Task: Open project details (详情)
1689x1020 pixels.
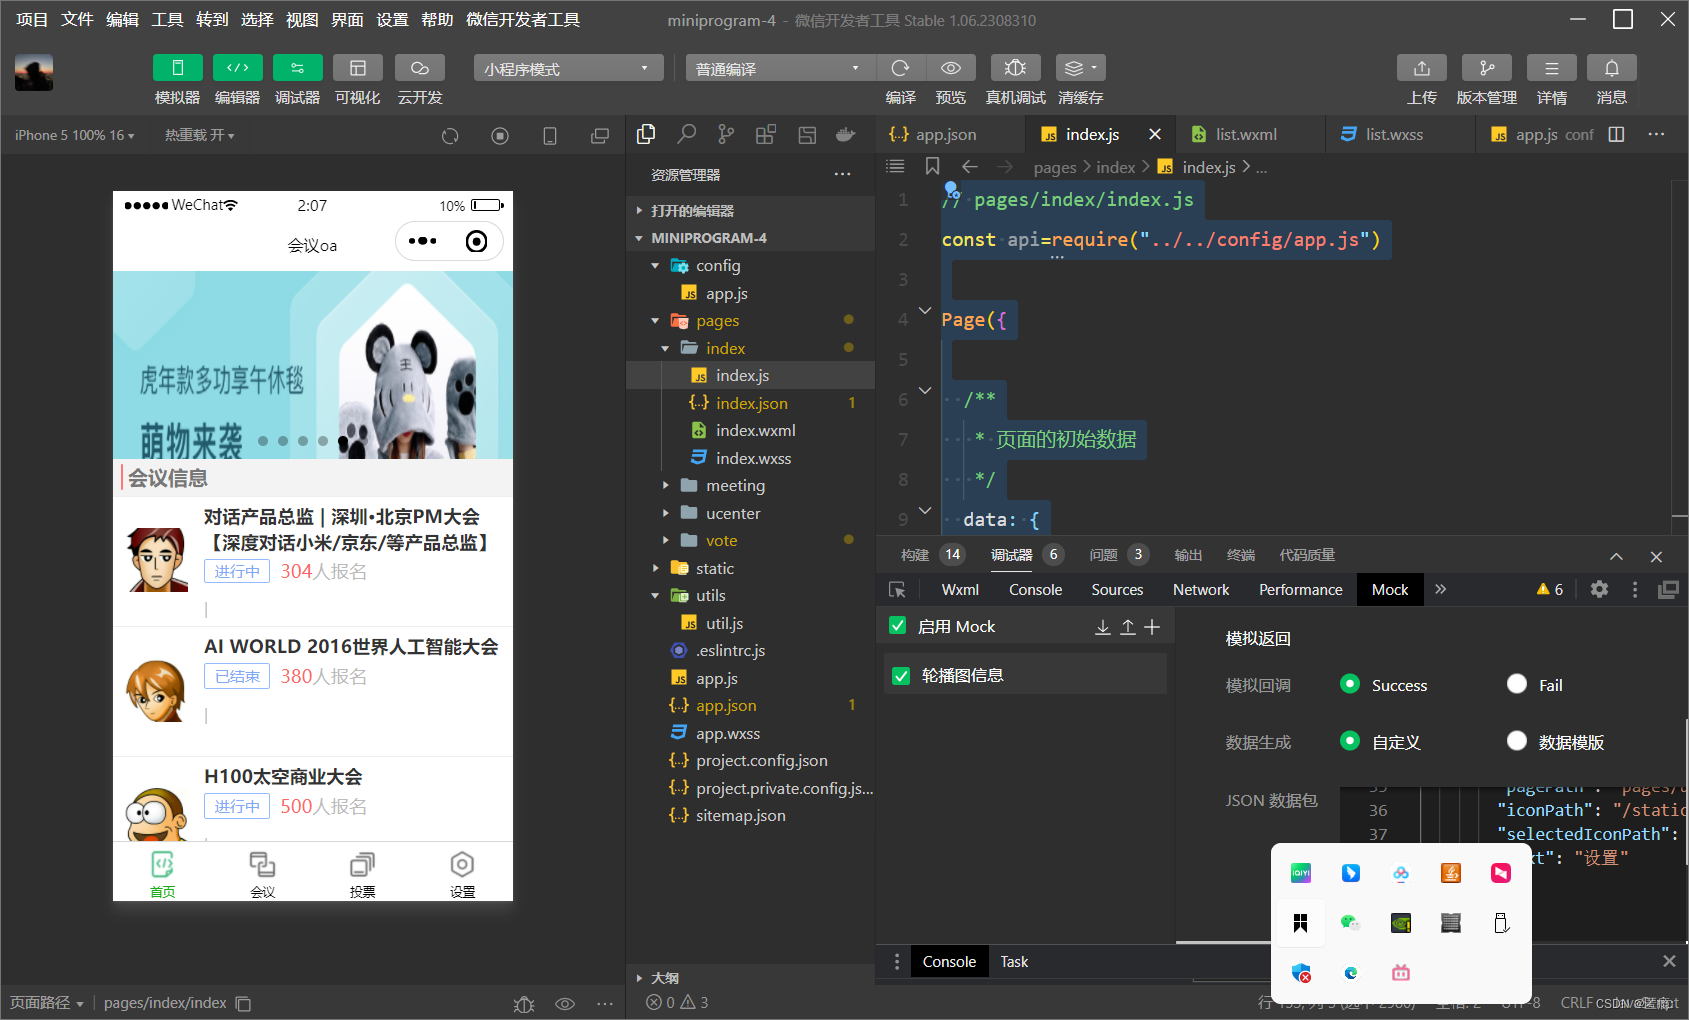Action: click(x=1551, y=68)
